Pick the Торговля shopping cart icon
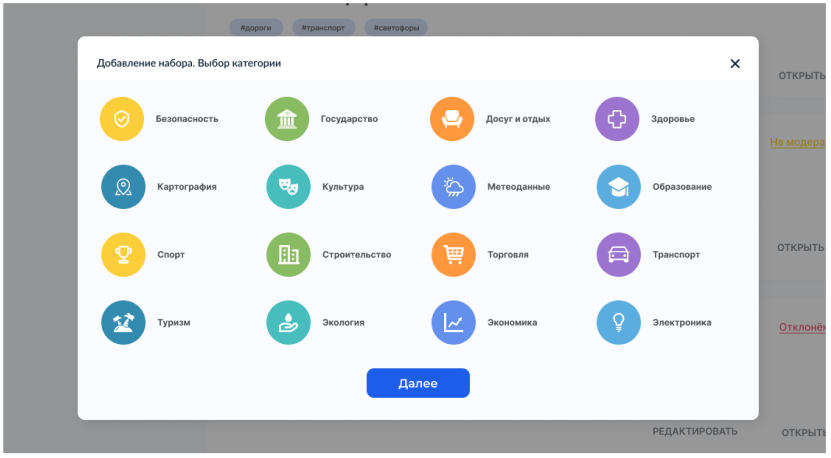The height and width of the screenshot is (458, 831). pyautogui.click(x=452, y=255)
